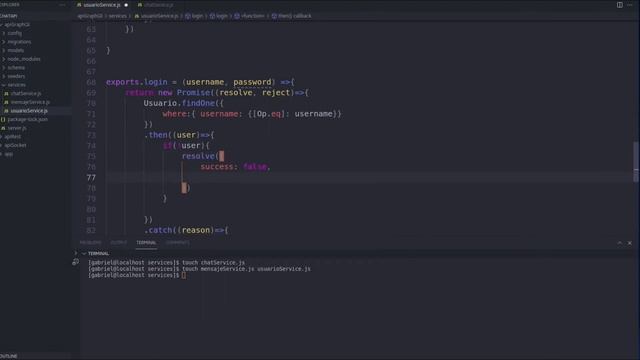Click 'success' on line 76
The width and height of the screenshot is (640, 360).
click(217, 167)
